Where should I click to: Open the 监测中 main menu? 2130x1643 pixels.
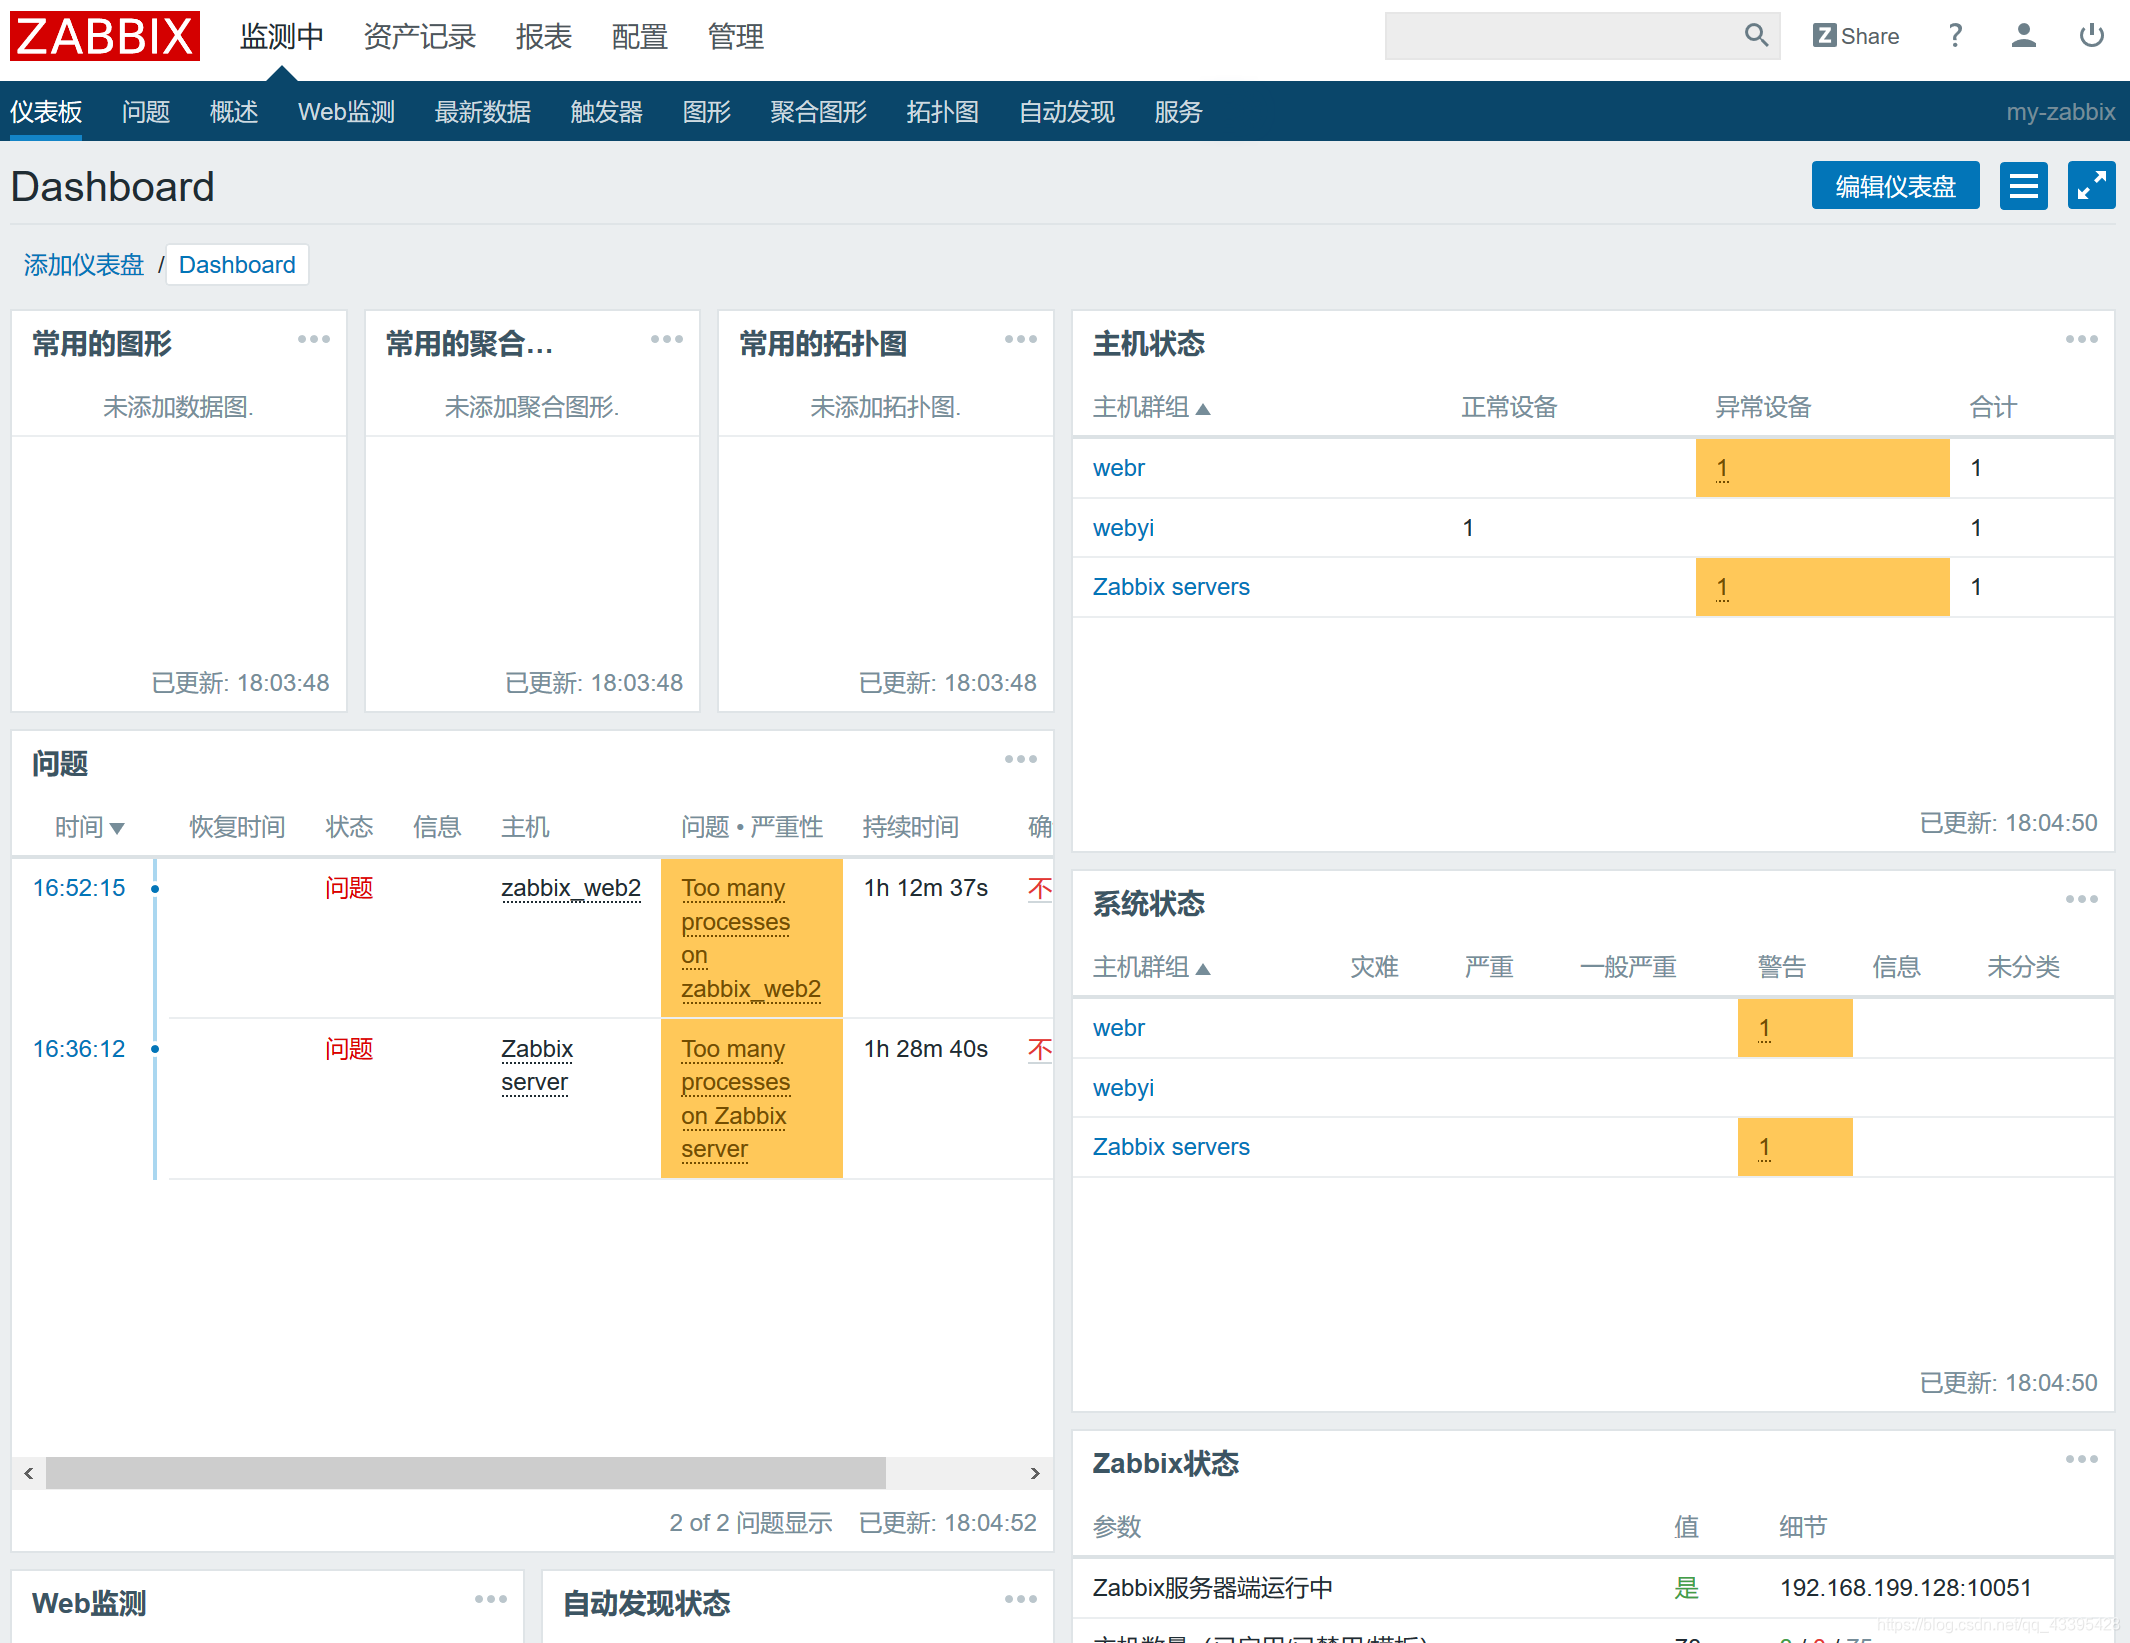tap(282, 37)
